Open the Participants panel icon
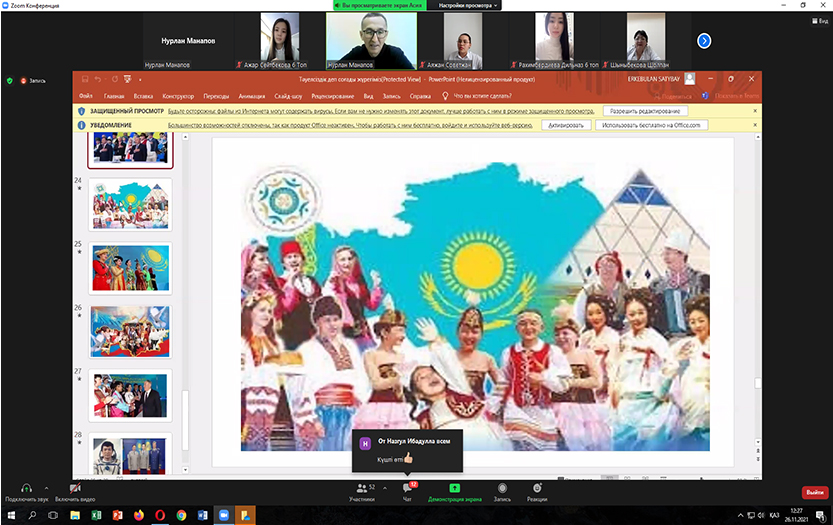833x525 pixels. [361, 487]
